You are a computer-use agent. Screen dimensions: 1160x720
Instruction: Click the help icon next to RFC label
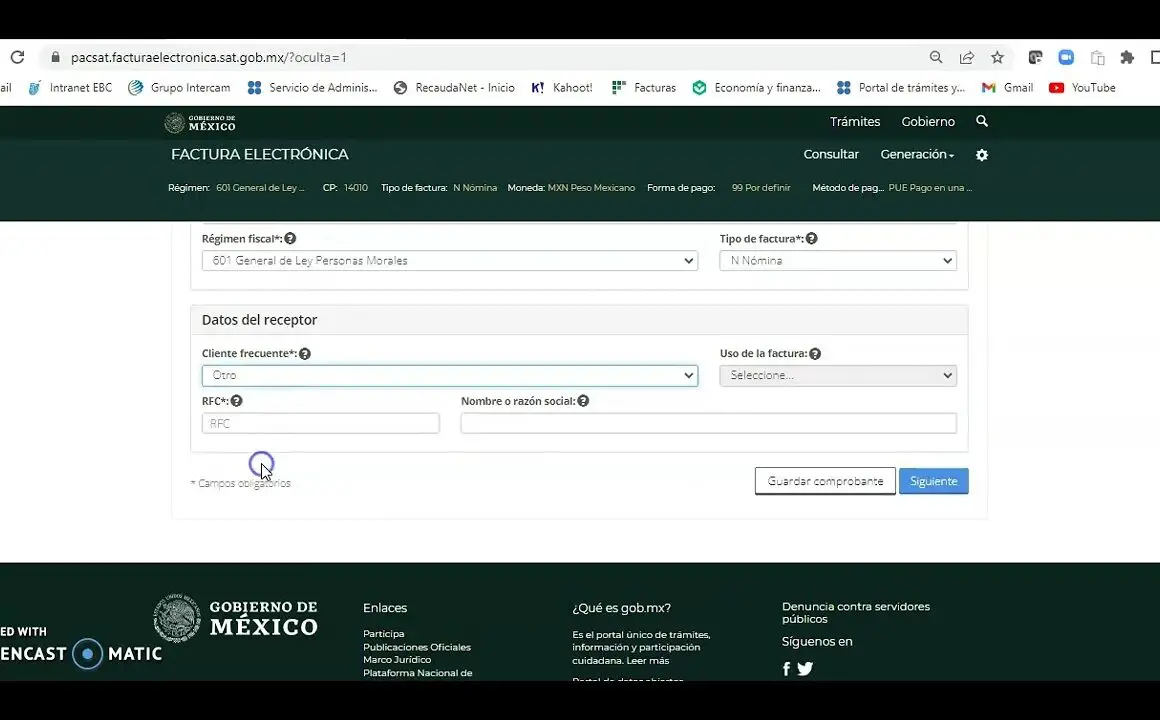pyautogui.click(x=236, y=401)
